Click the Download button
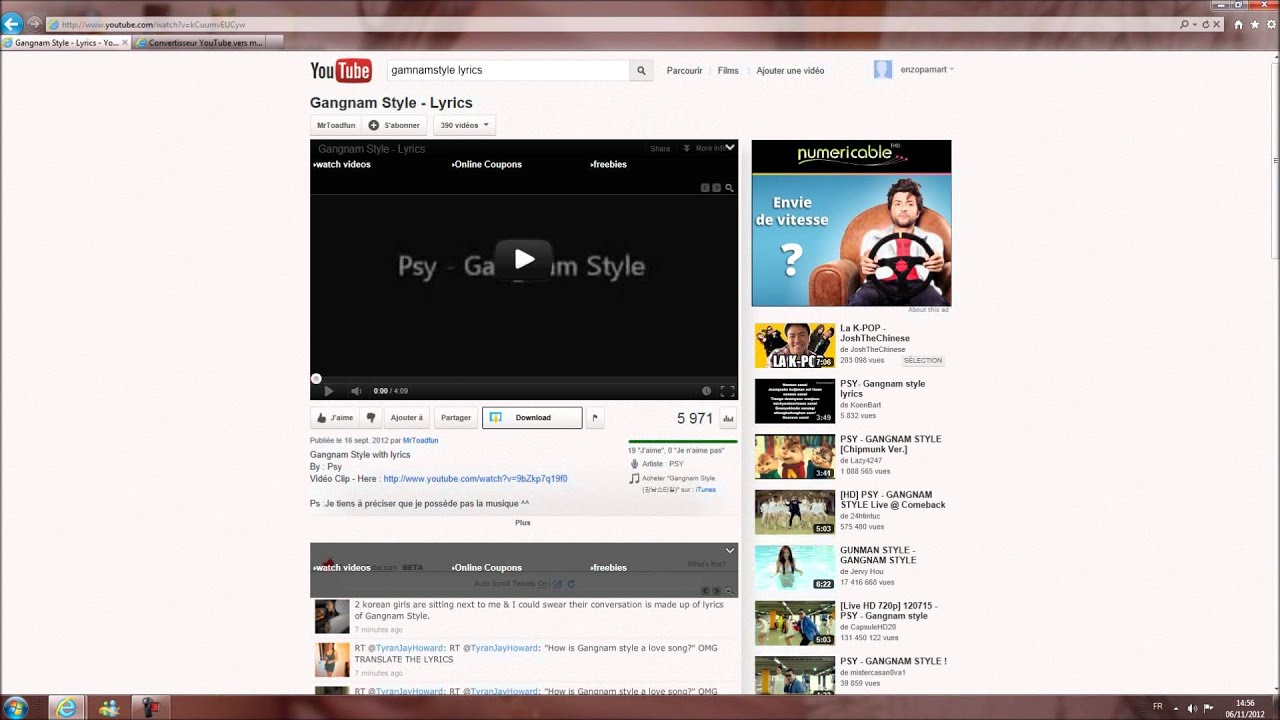Screen dimensions: 1280x720 [532, 418]
